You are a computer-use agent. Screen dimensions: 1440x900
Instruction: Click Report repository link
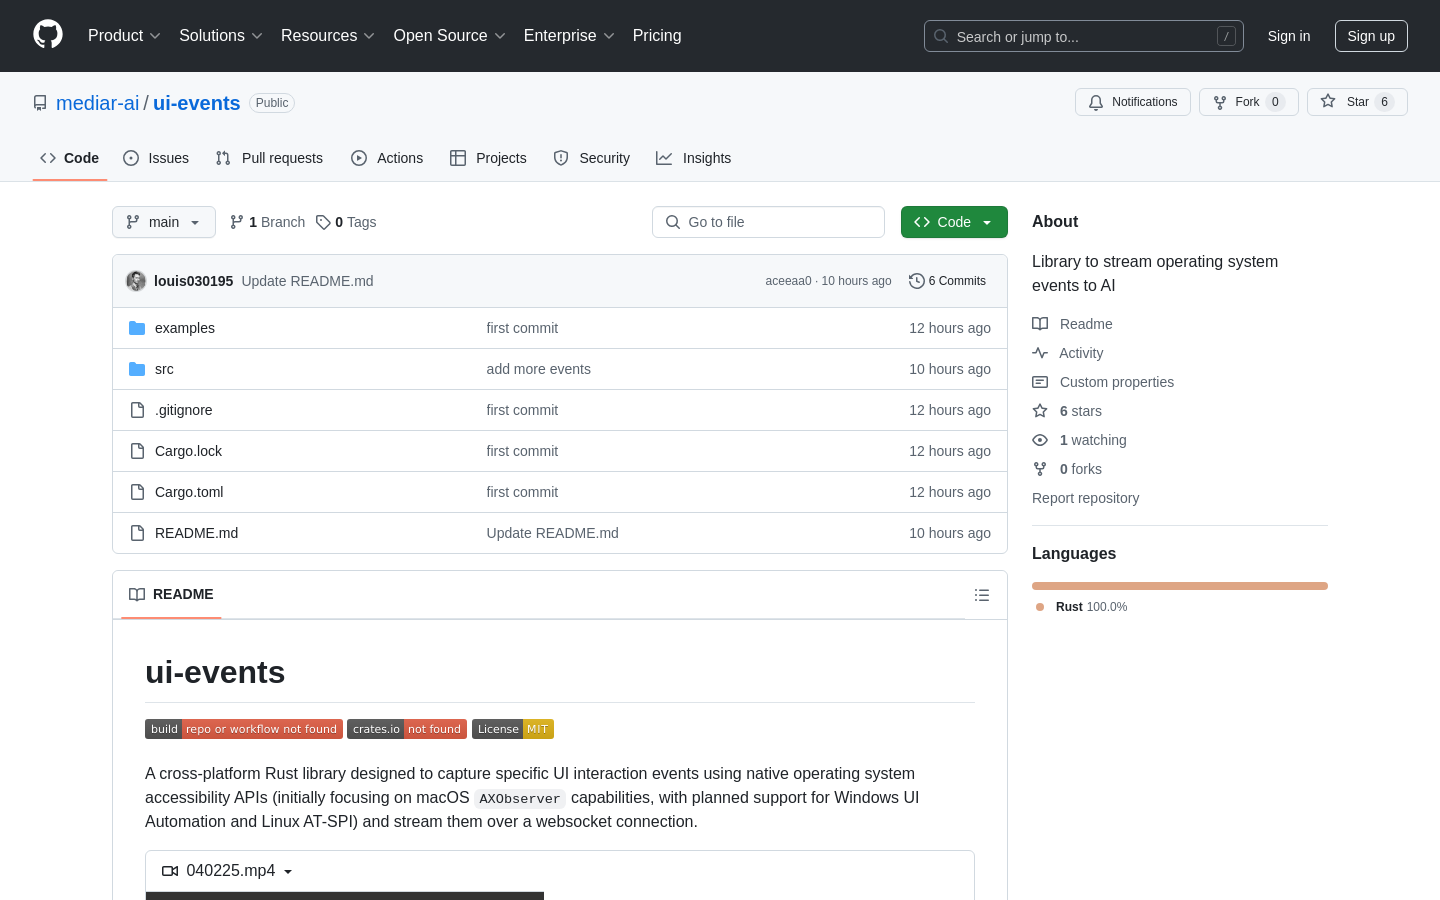pos(1085,498)
